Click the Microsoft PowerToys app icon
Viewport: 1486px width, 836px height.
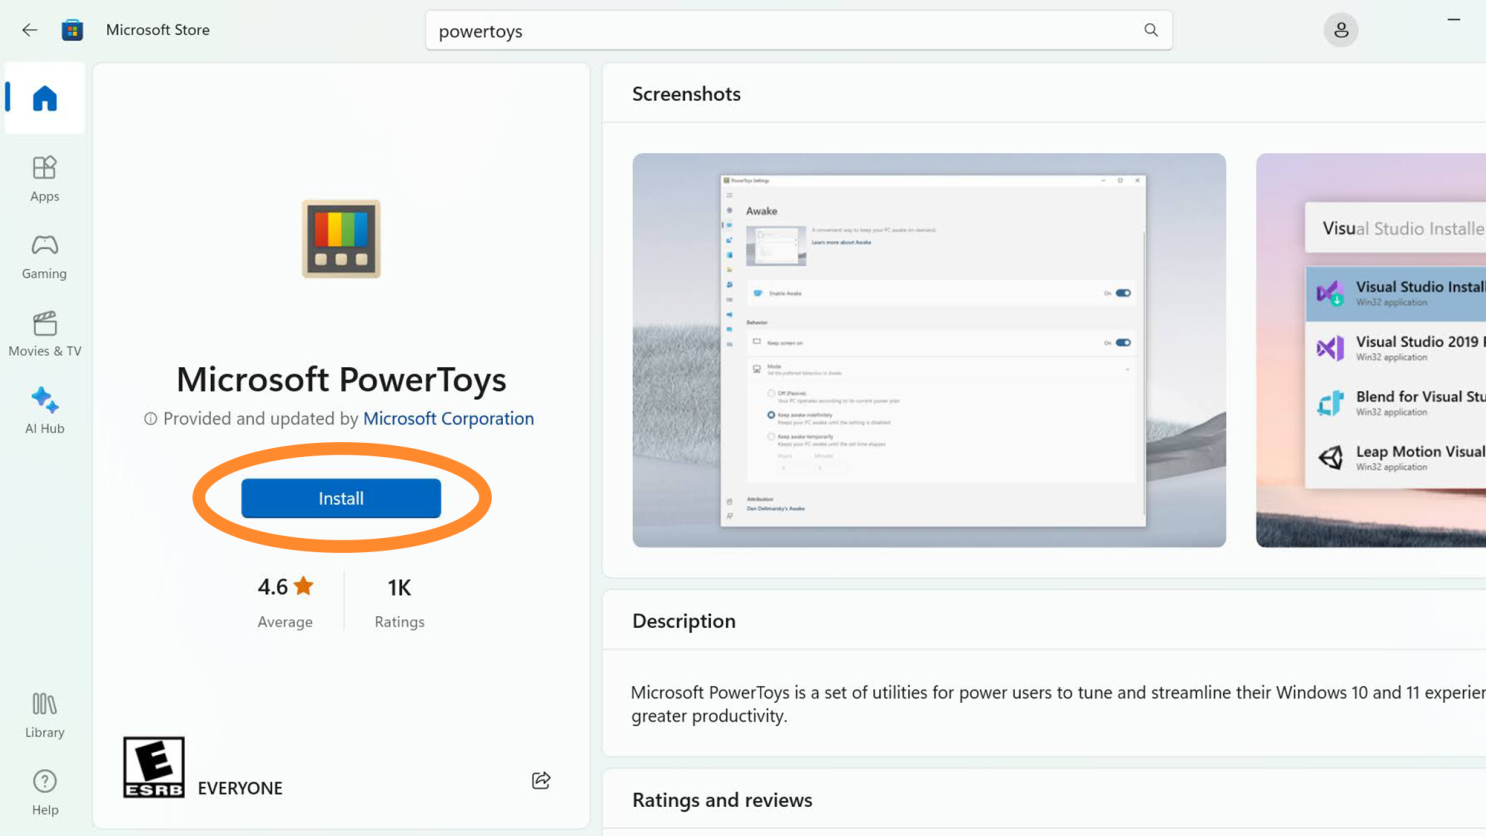pyautogui.click(x=340, y=240)
